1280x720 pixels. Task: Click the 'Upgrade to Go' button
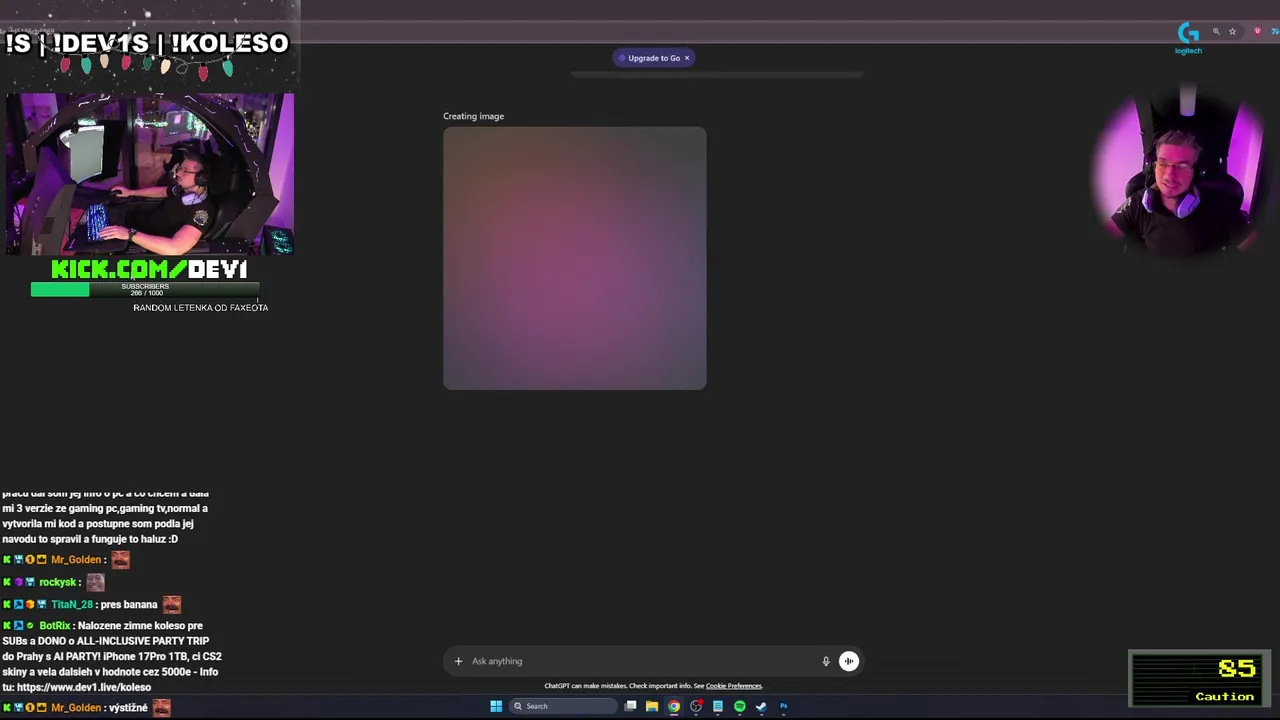(653, 58)
